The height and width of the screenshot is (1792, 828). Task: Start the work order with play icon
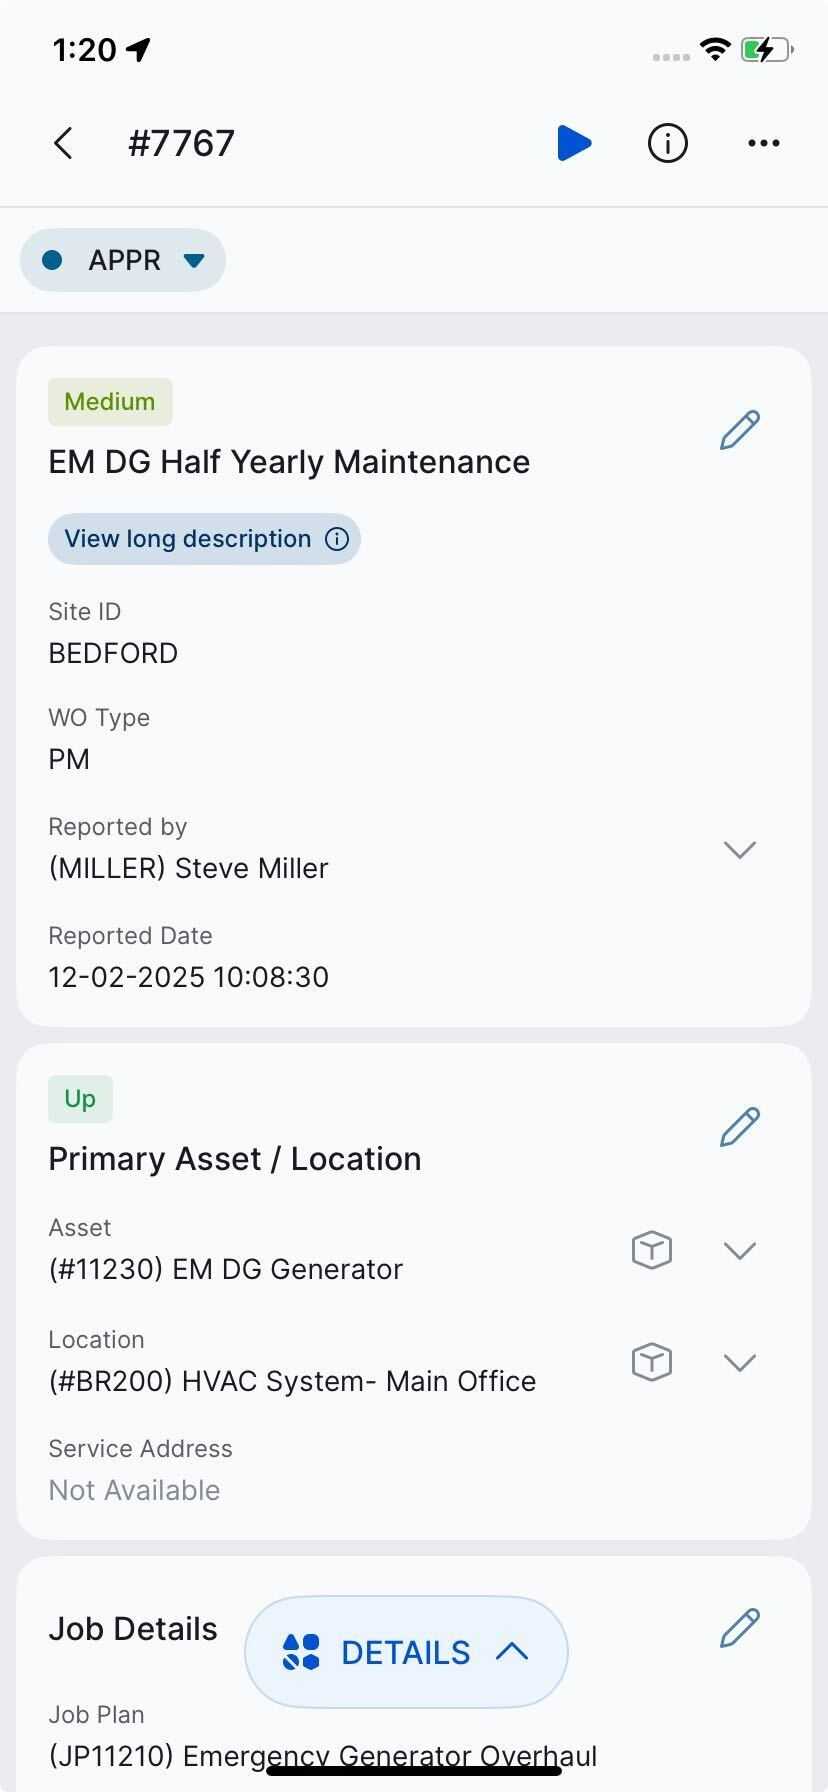[574, 143]
